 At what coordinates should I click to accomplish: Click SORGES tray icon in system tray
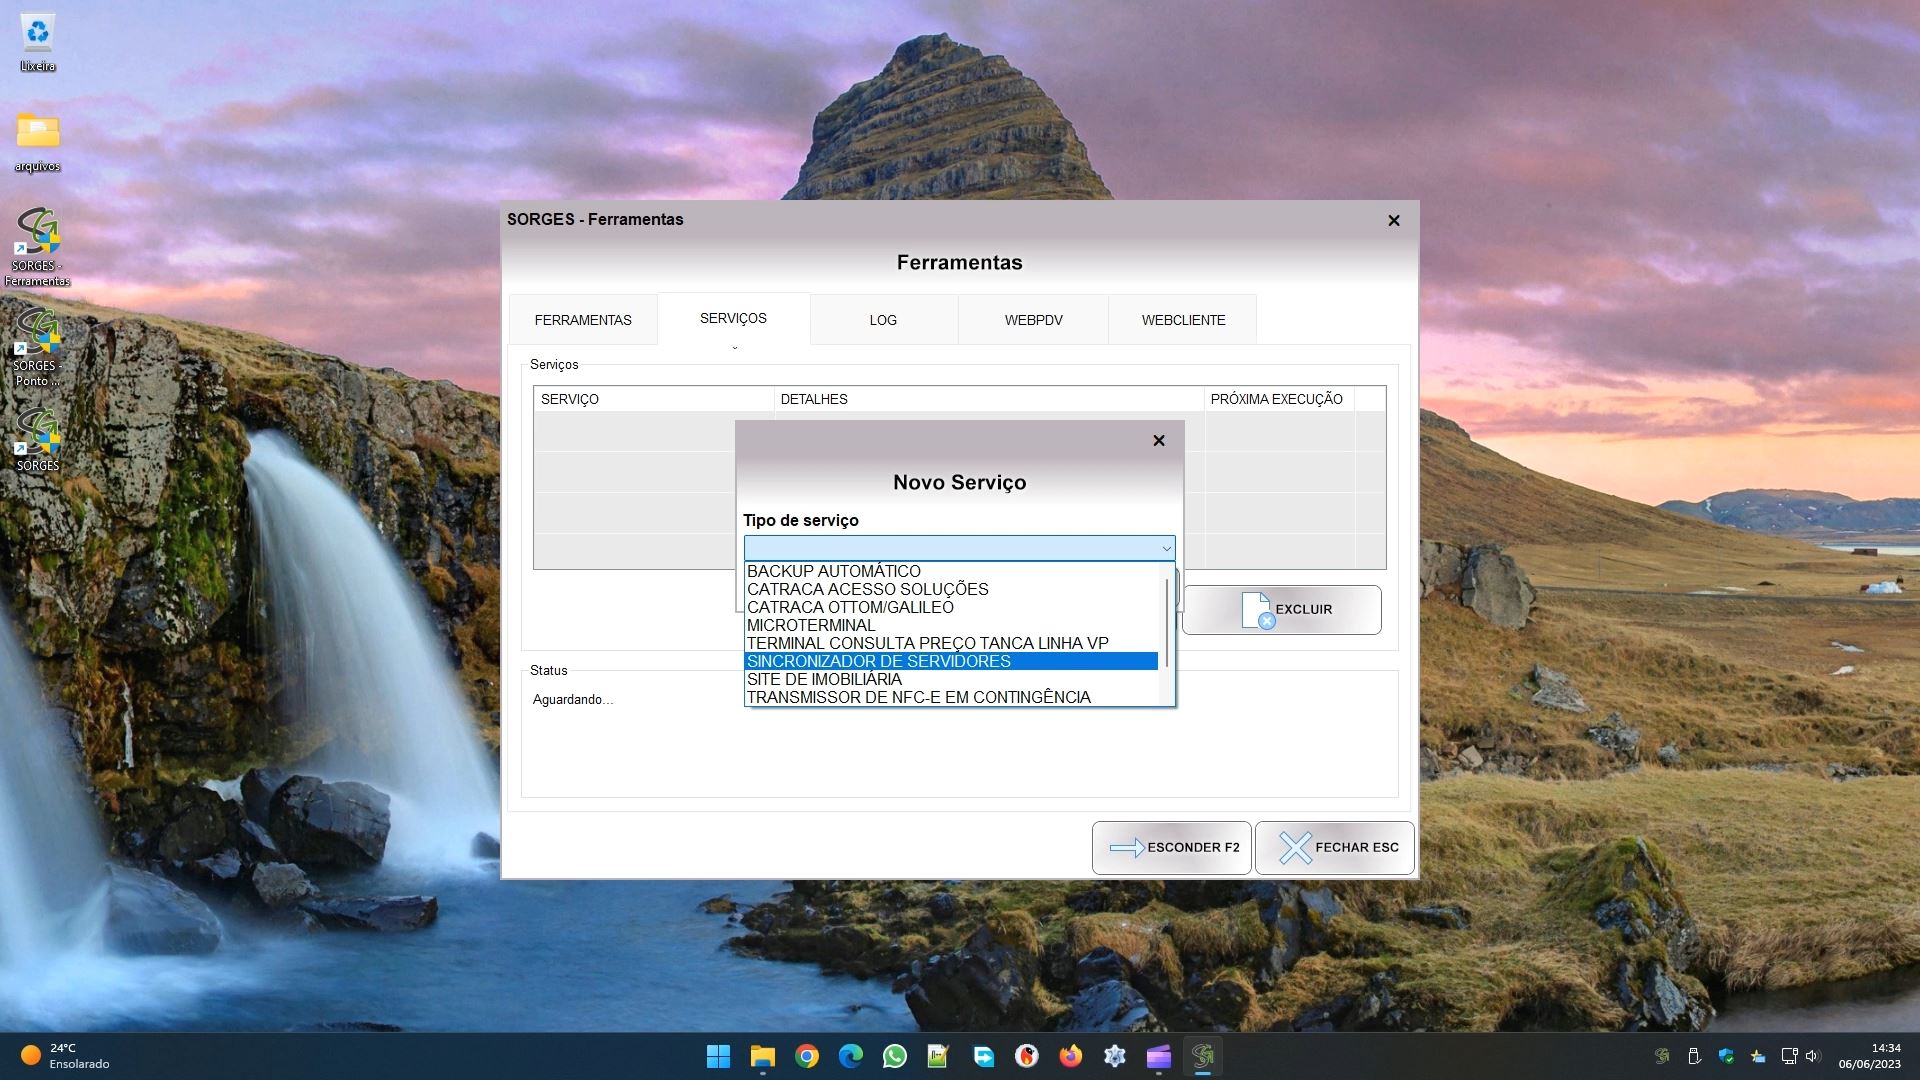pyautogui.click(x=1662, y=1056)
